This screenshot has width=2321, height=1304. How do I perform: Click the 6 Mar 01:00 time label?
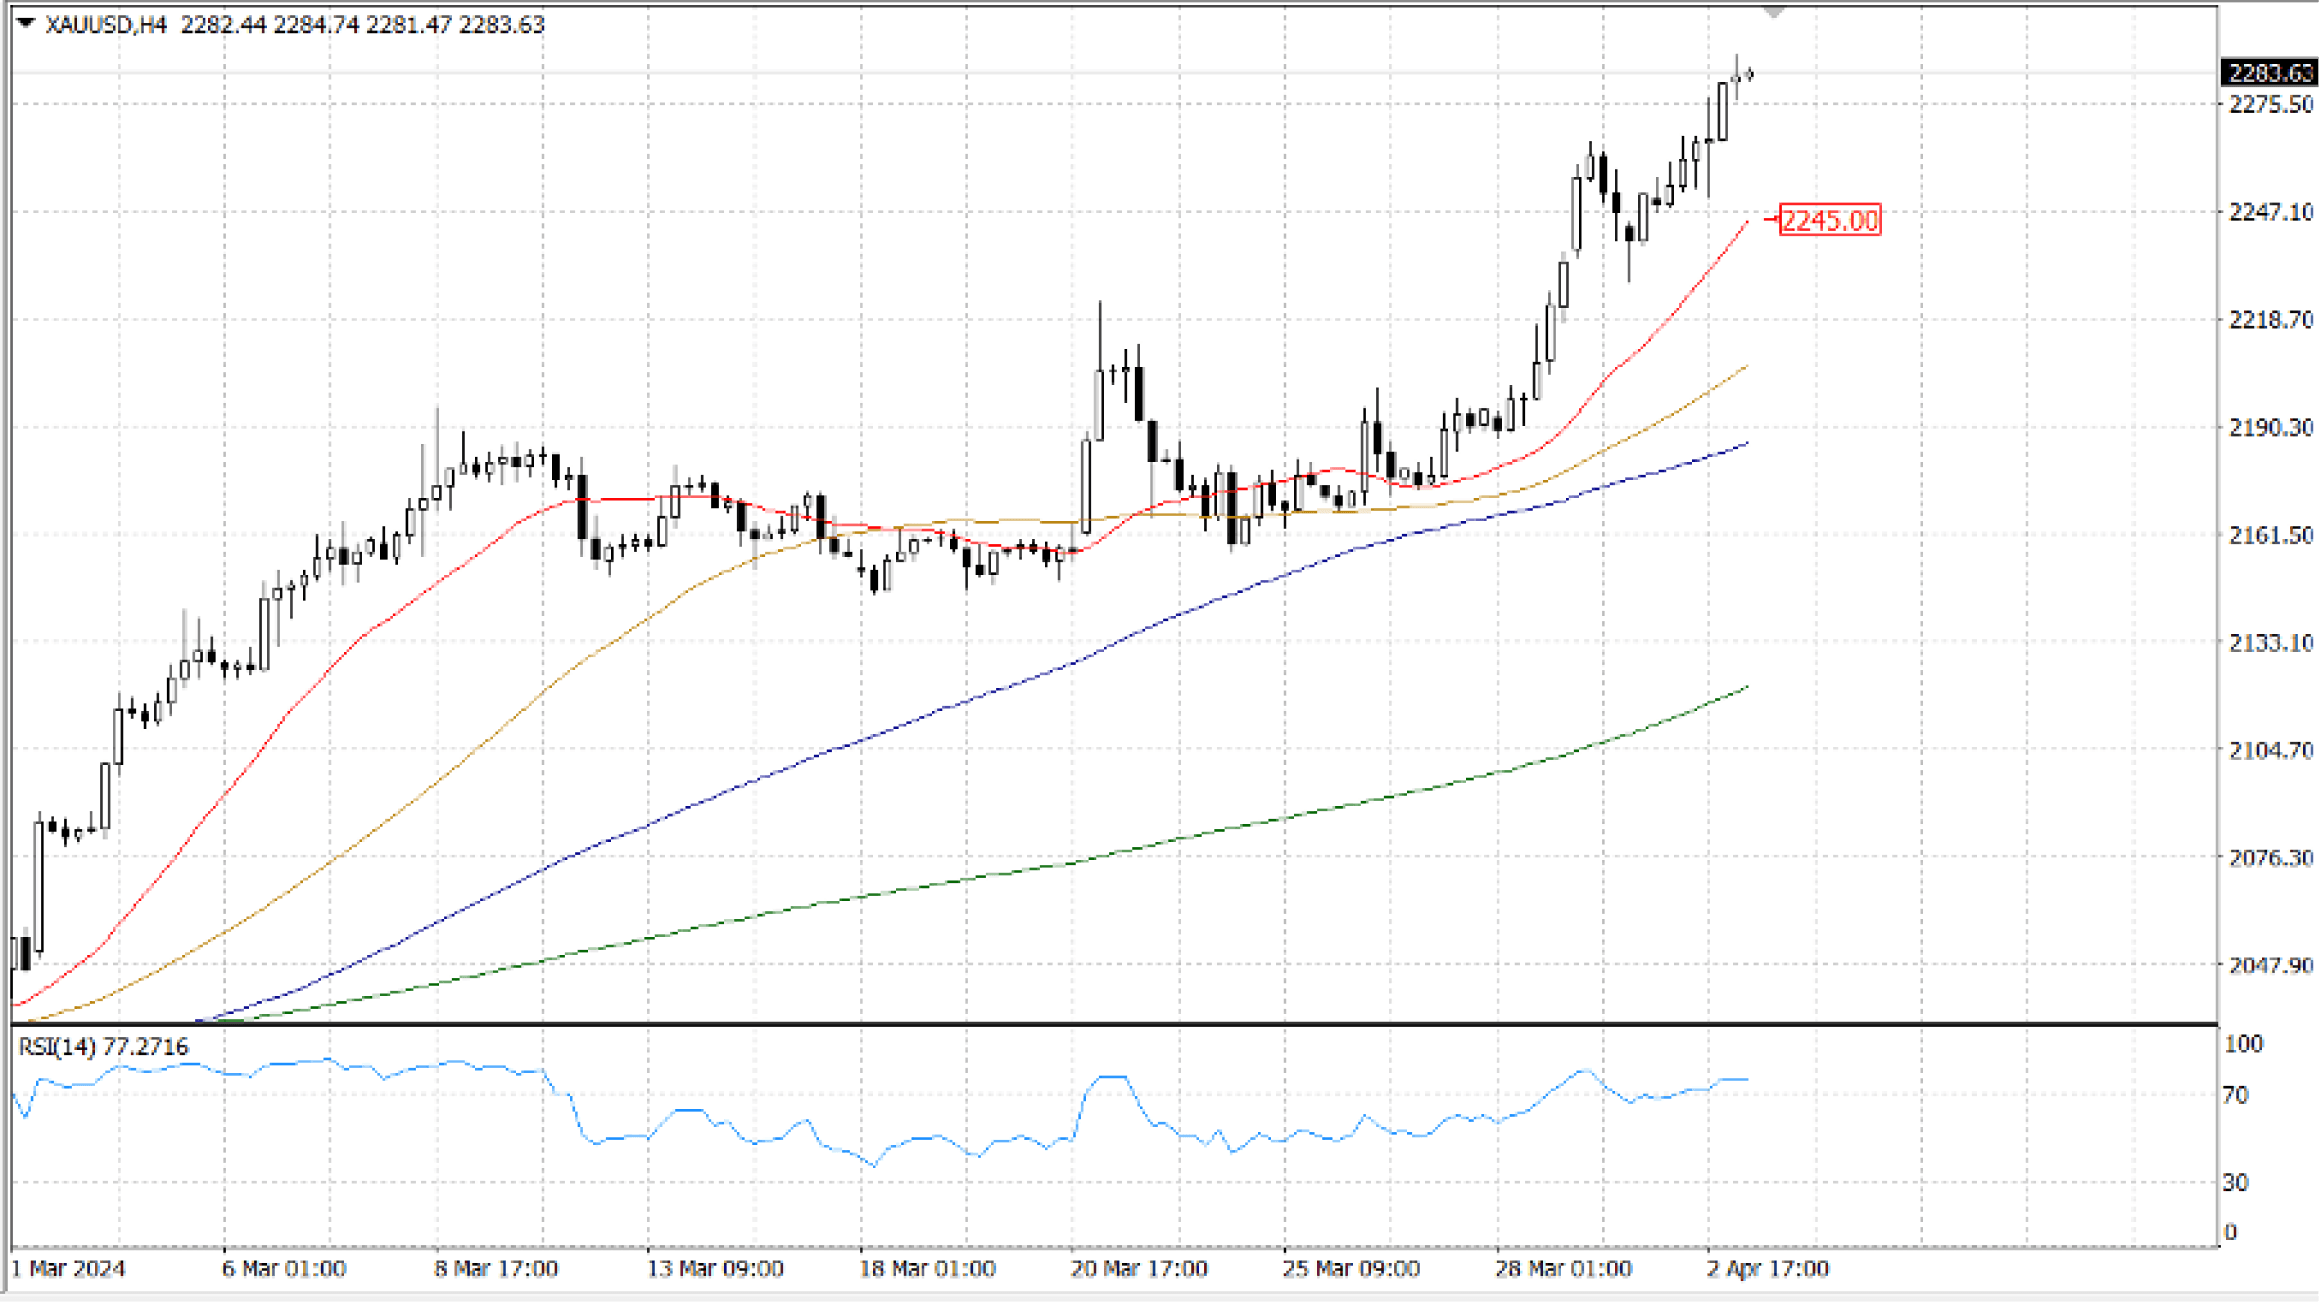[284, 1269]
